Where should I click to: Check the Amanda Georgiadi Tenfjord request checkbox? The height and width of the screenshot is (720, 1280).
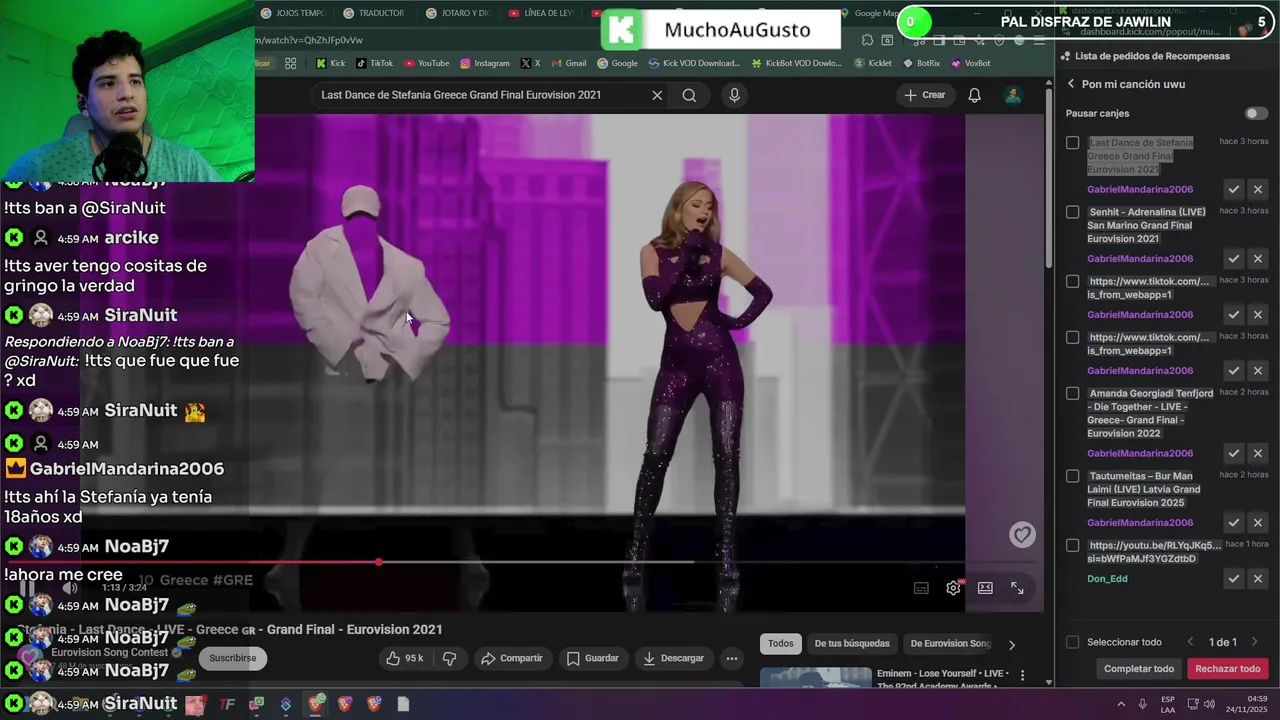1072,394
